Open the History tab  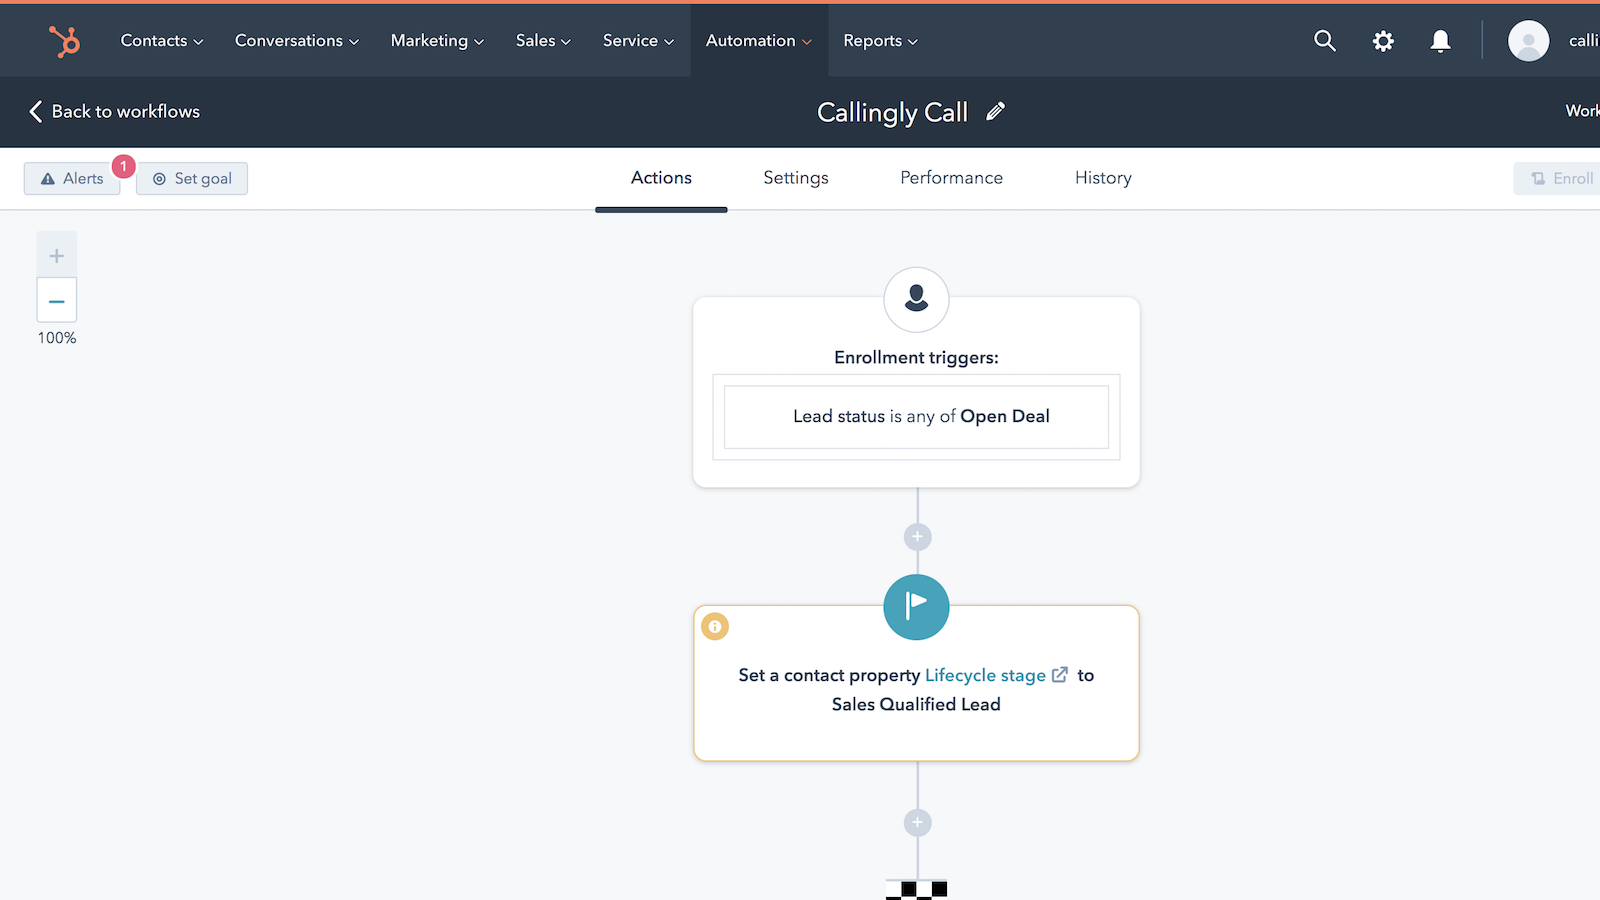click(1102, 178)
